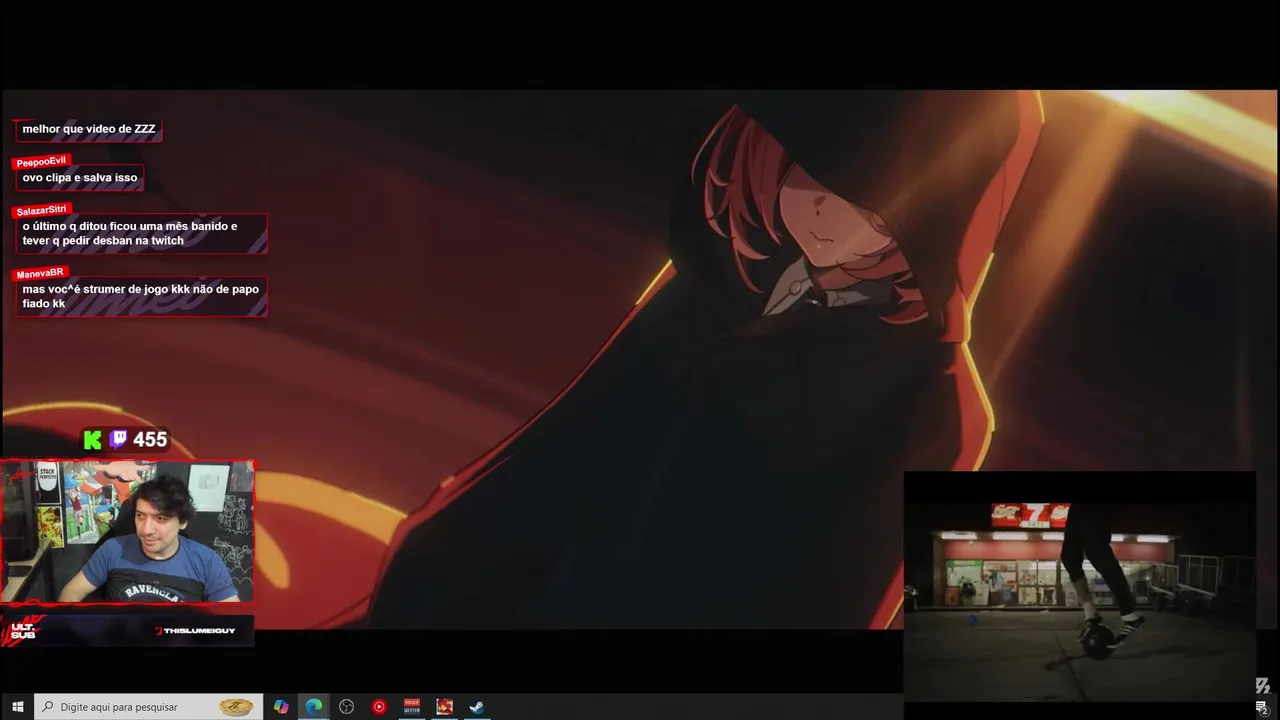
Task: Open Copilot from the taskbar
Action: pyautogui.click(x=281, y=707)
